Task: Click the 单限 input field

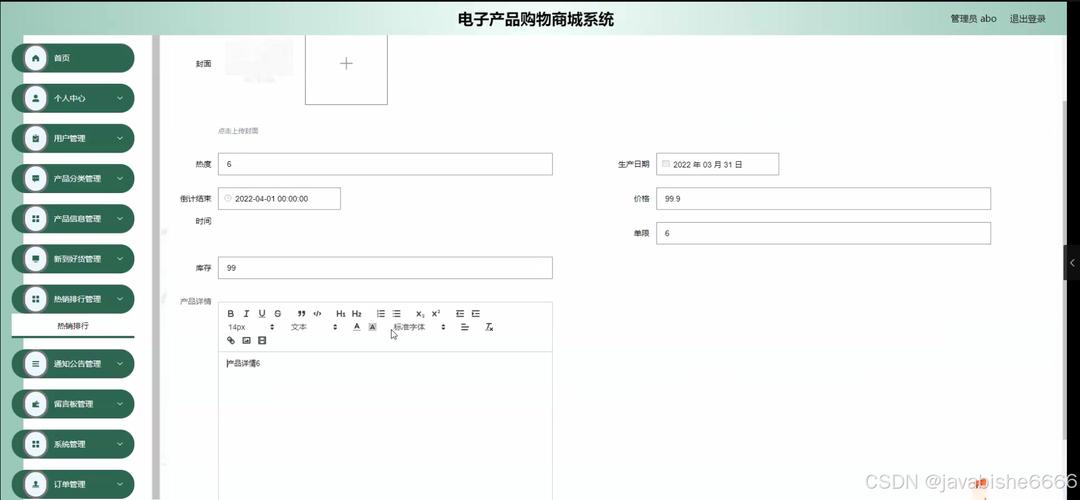Action: 823,233
